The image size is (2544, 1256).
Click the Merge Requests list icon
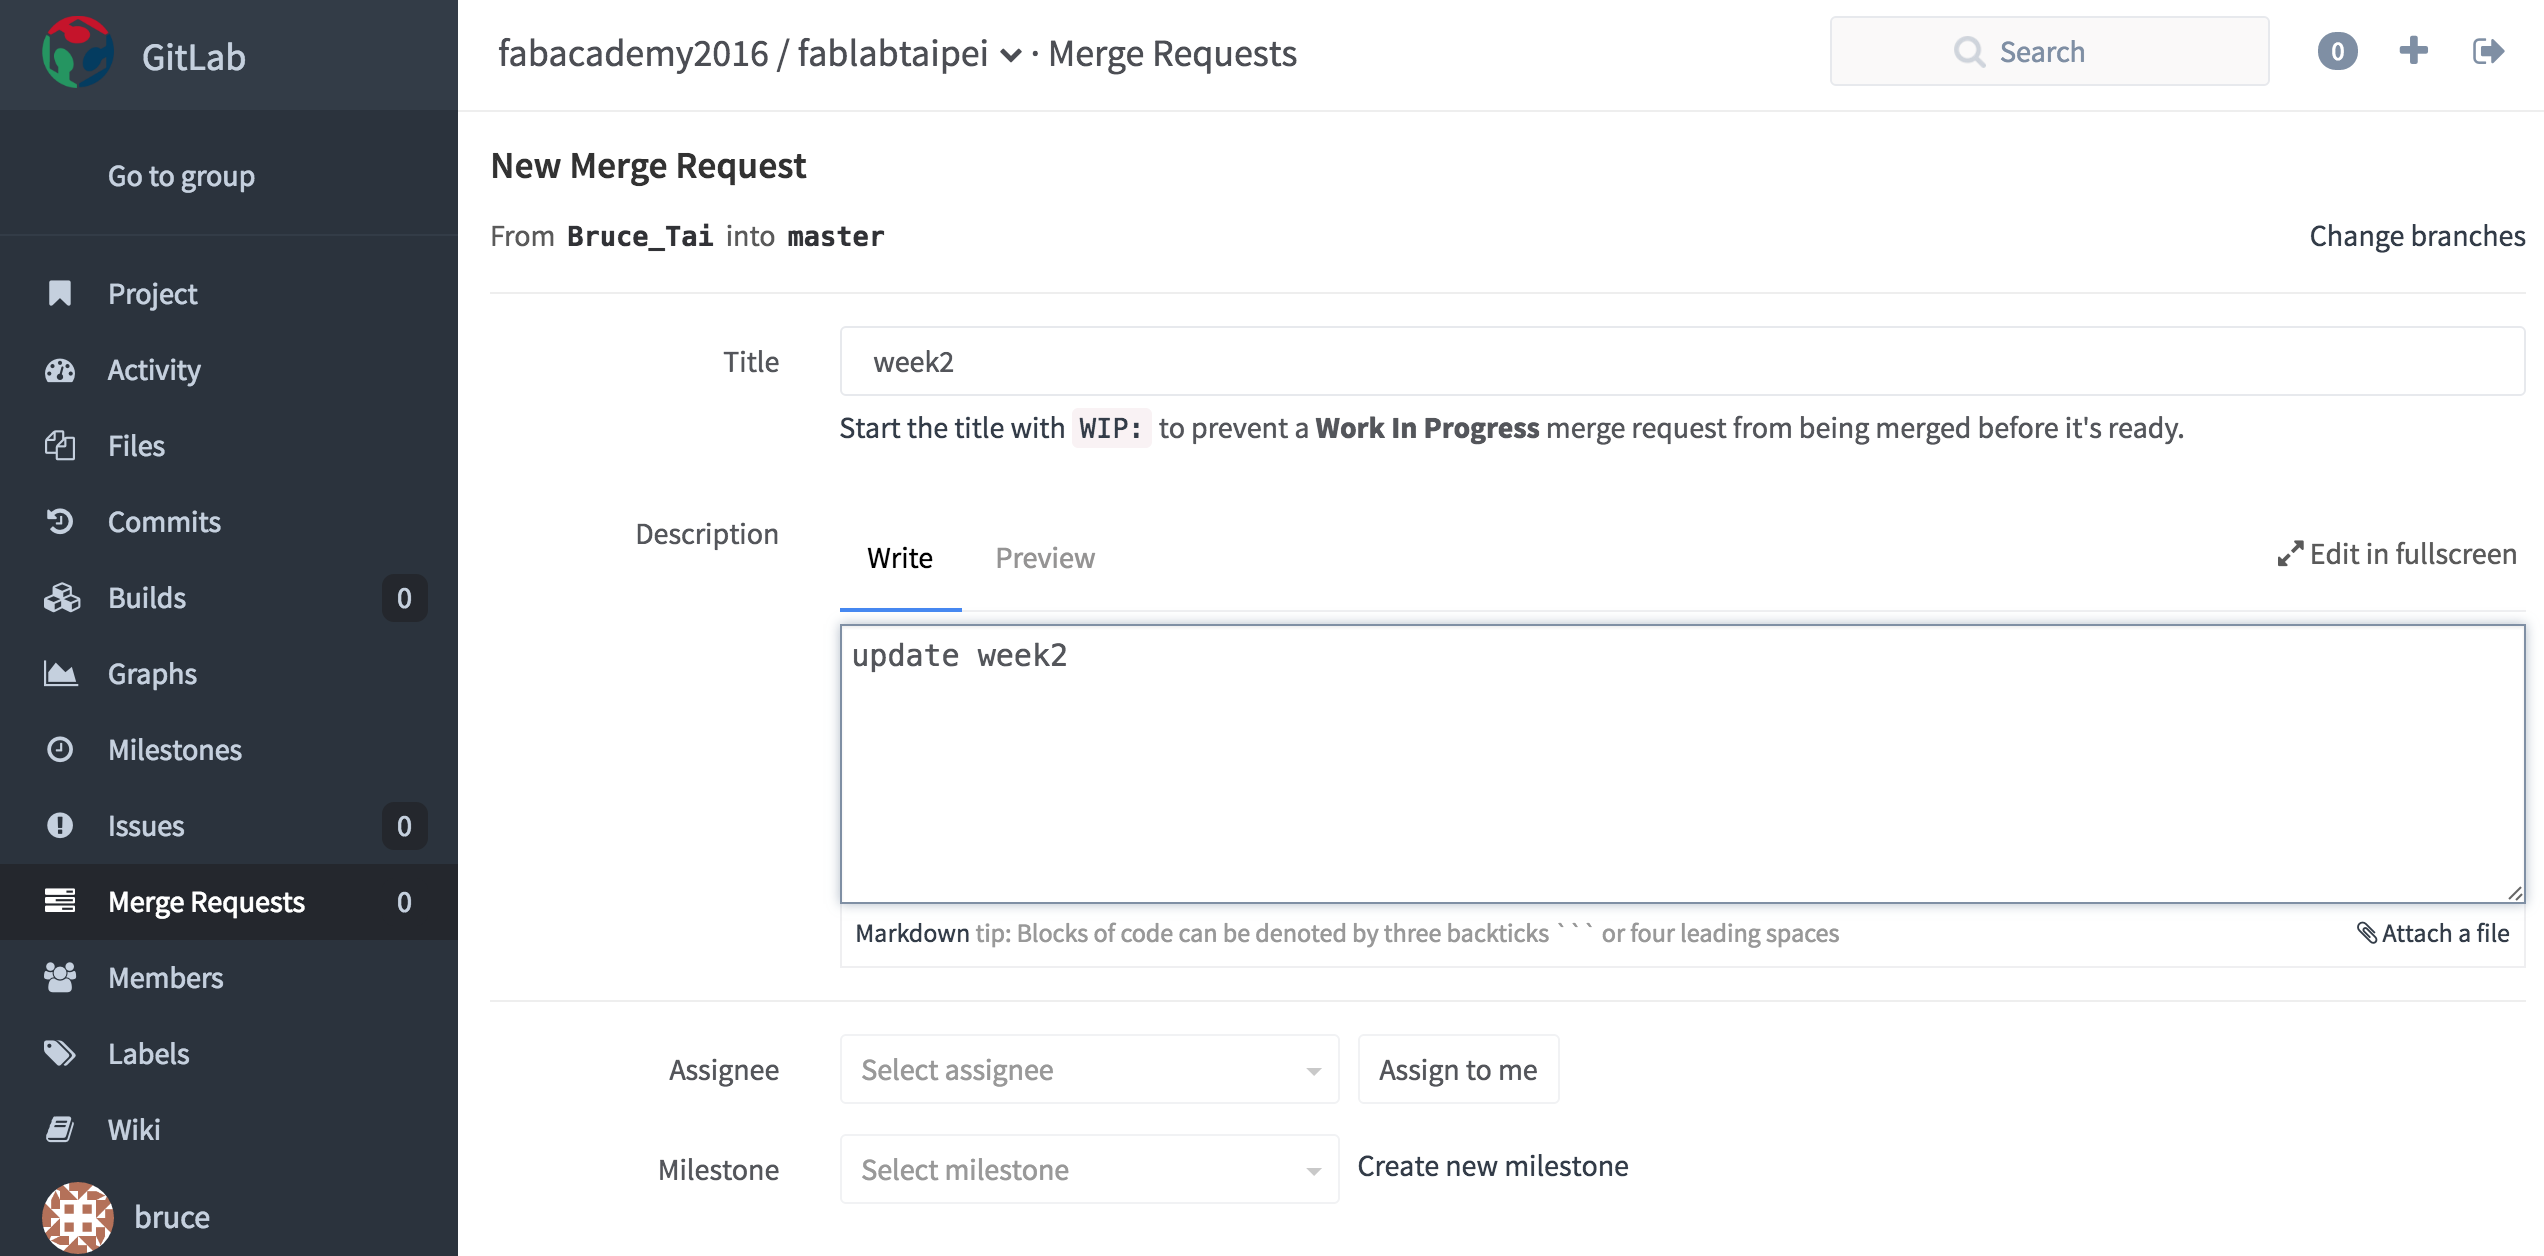(60, 901)
